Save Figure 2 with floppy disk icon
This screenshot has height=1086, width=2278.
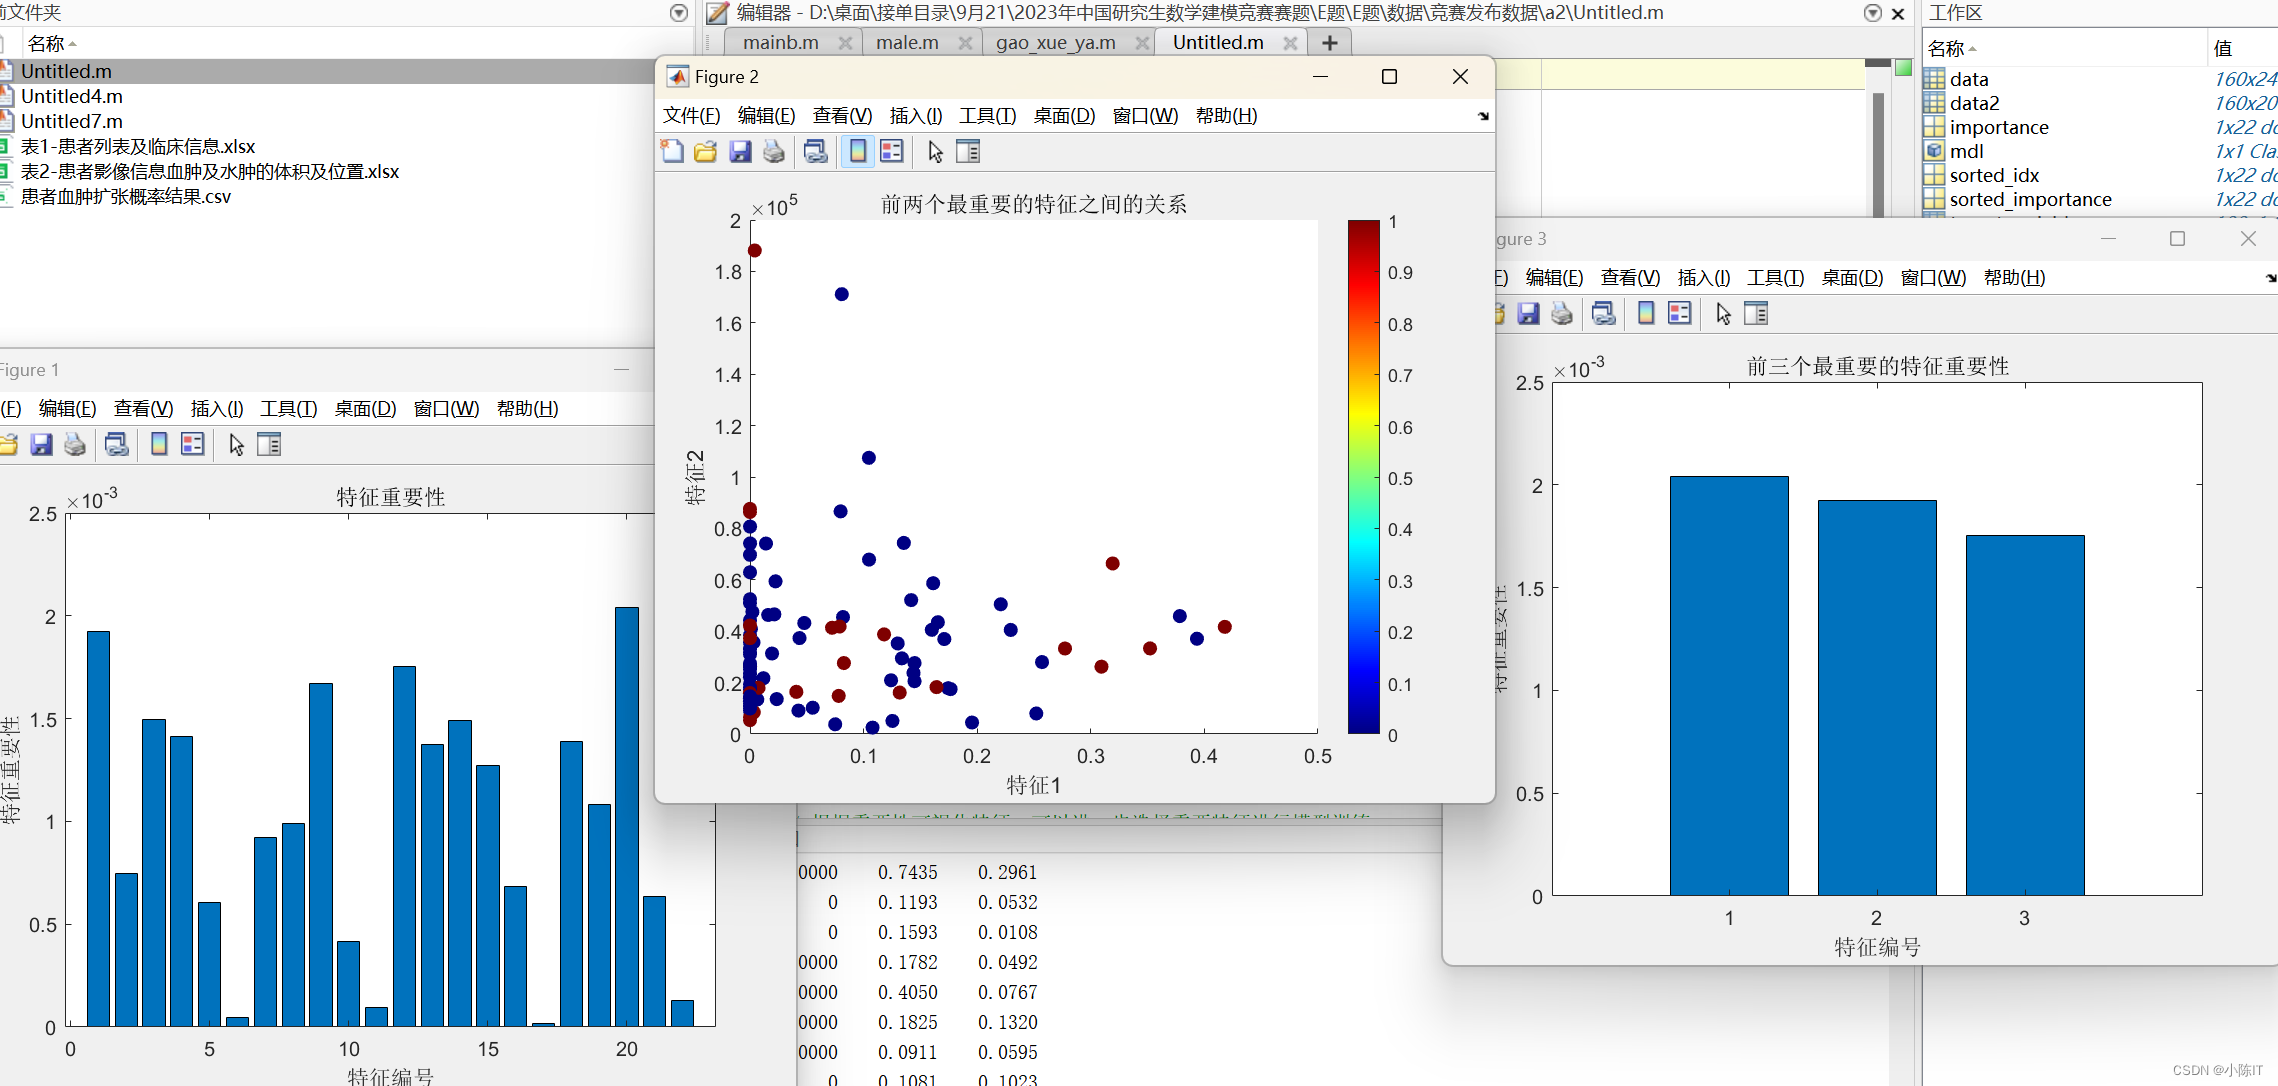[x=740, y=152]
